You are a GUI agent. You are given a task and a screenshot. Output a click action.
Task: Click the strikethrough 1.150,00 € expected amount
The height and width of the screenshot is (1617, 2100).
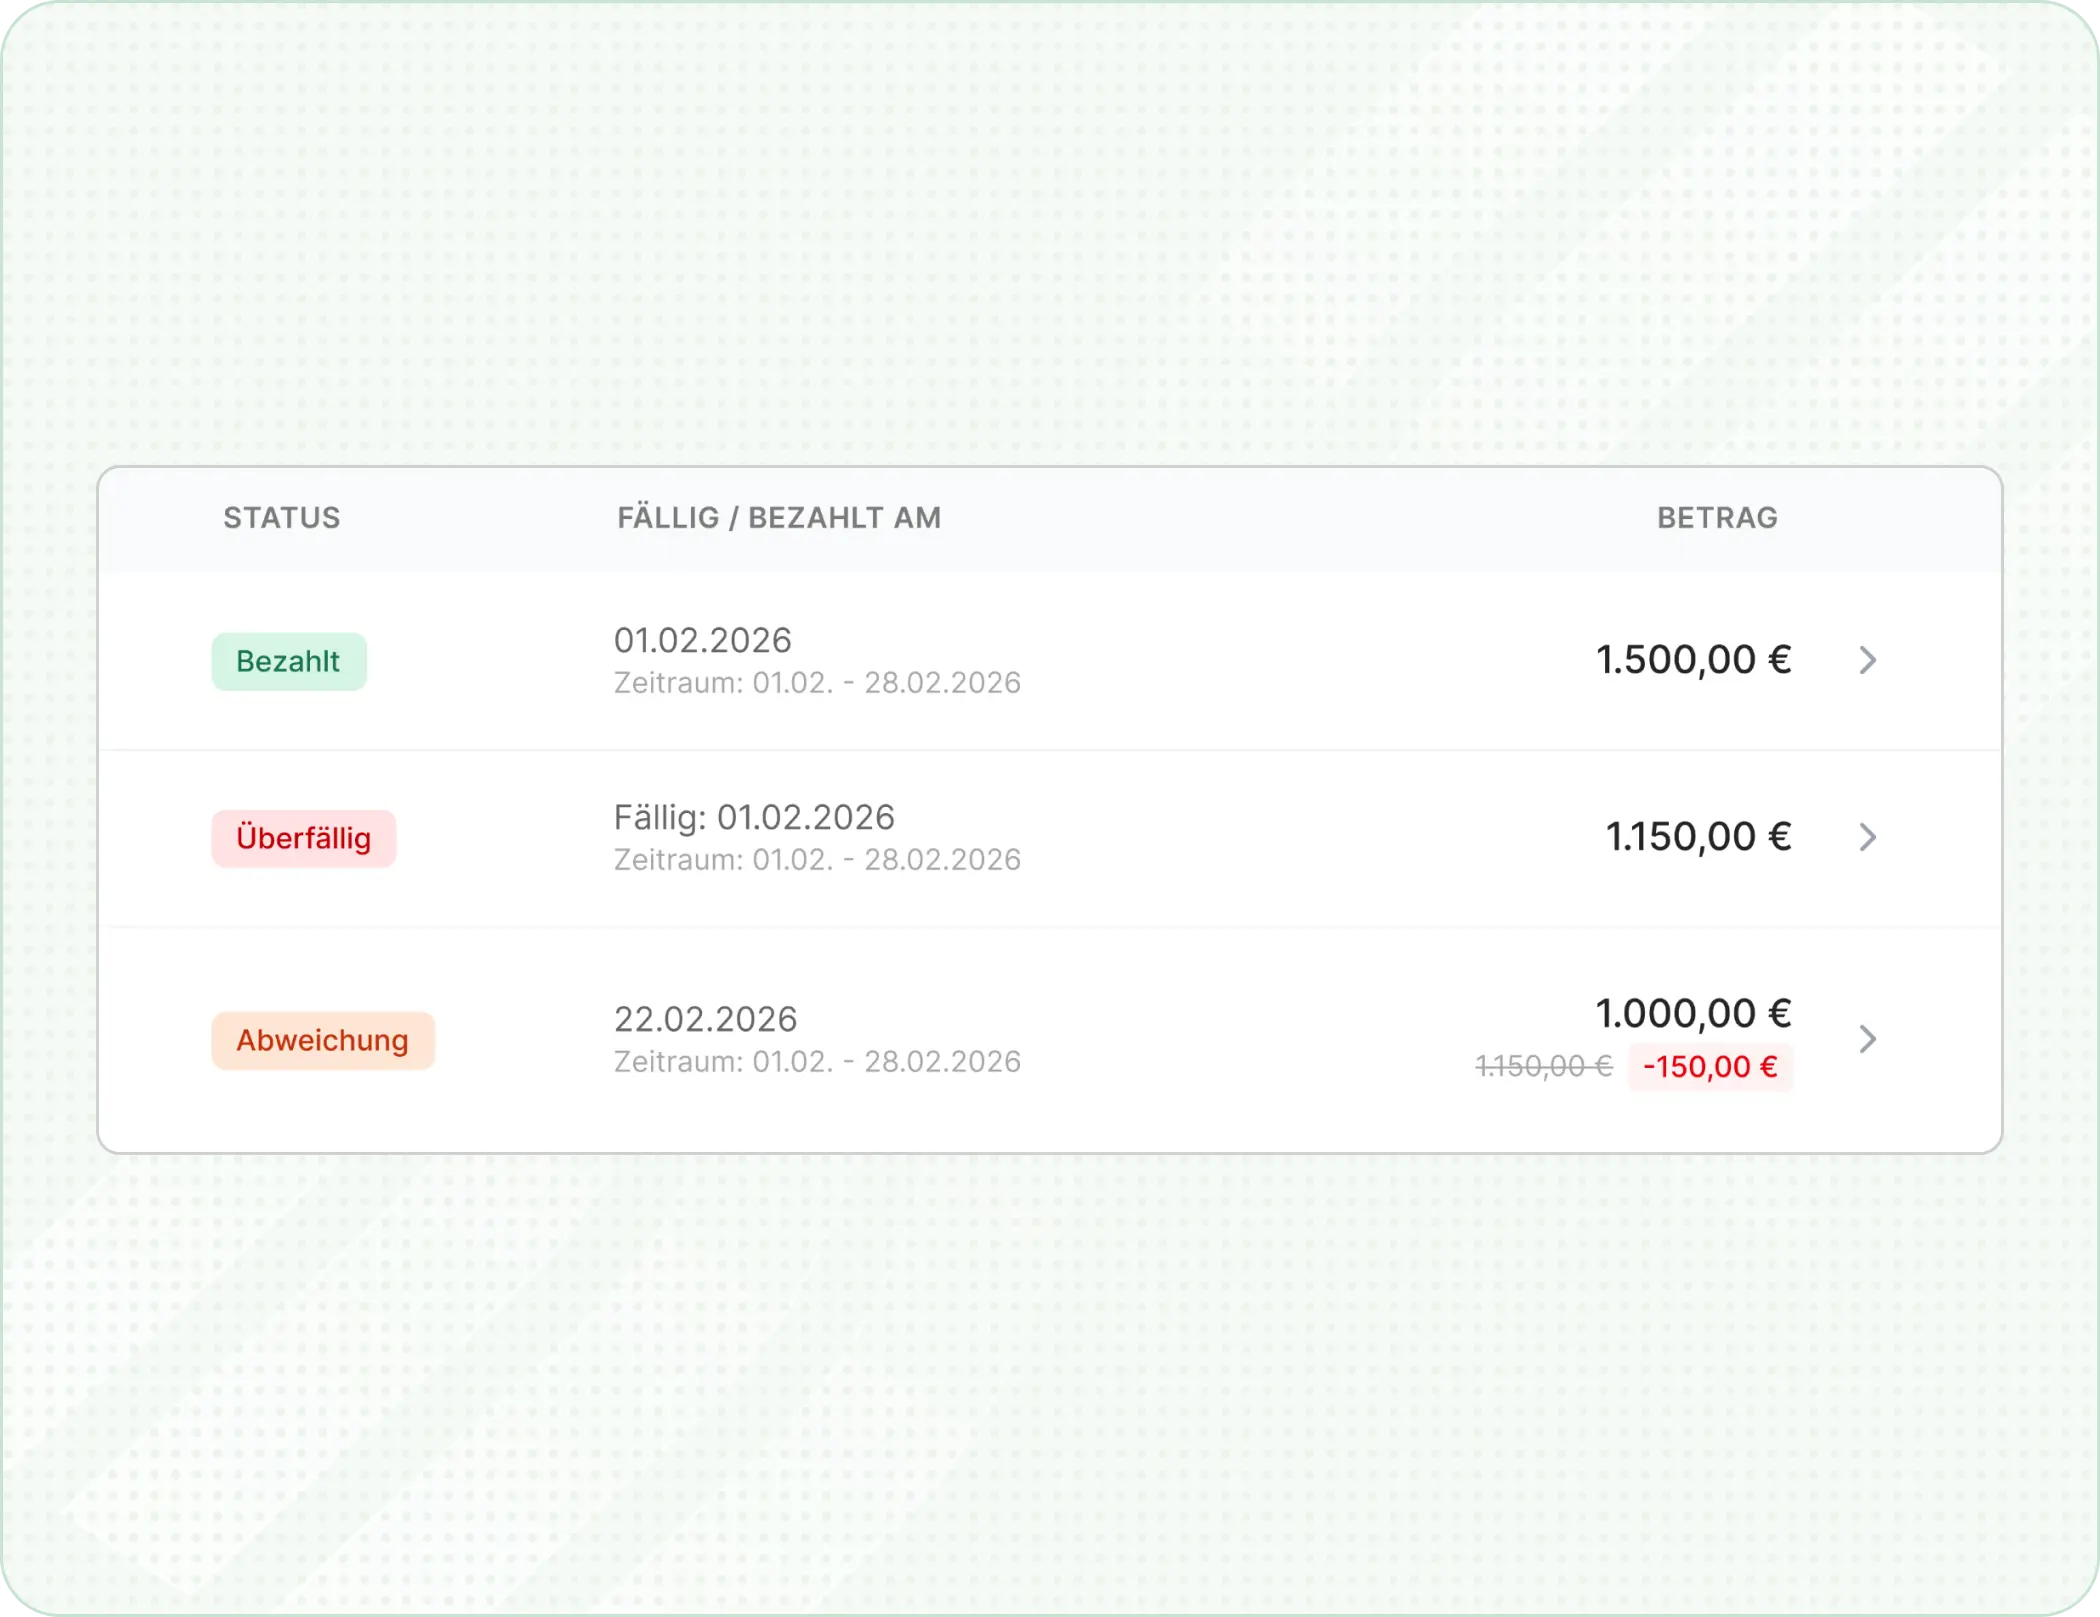tap(1544, 1067)
